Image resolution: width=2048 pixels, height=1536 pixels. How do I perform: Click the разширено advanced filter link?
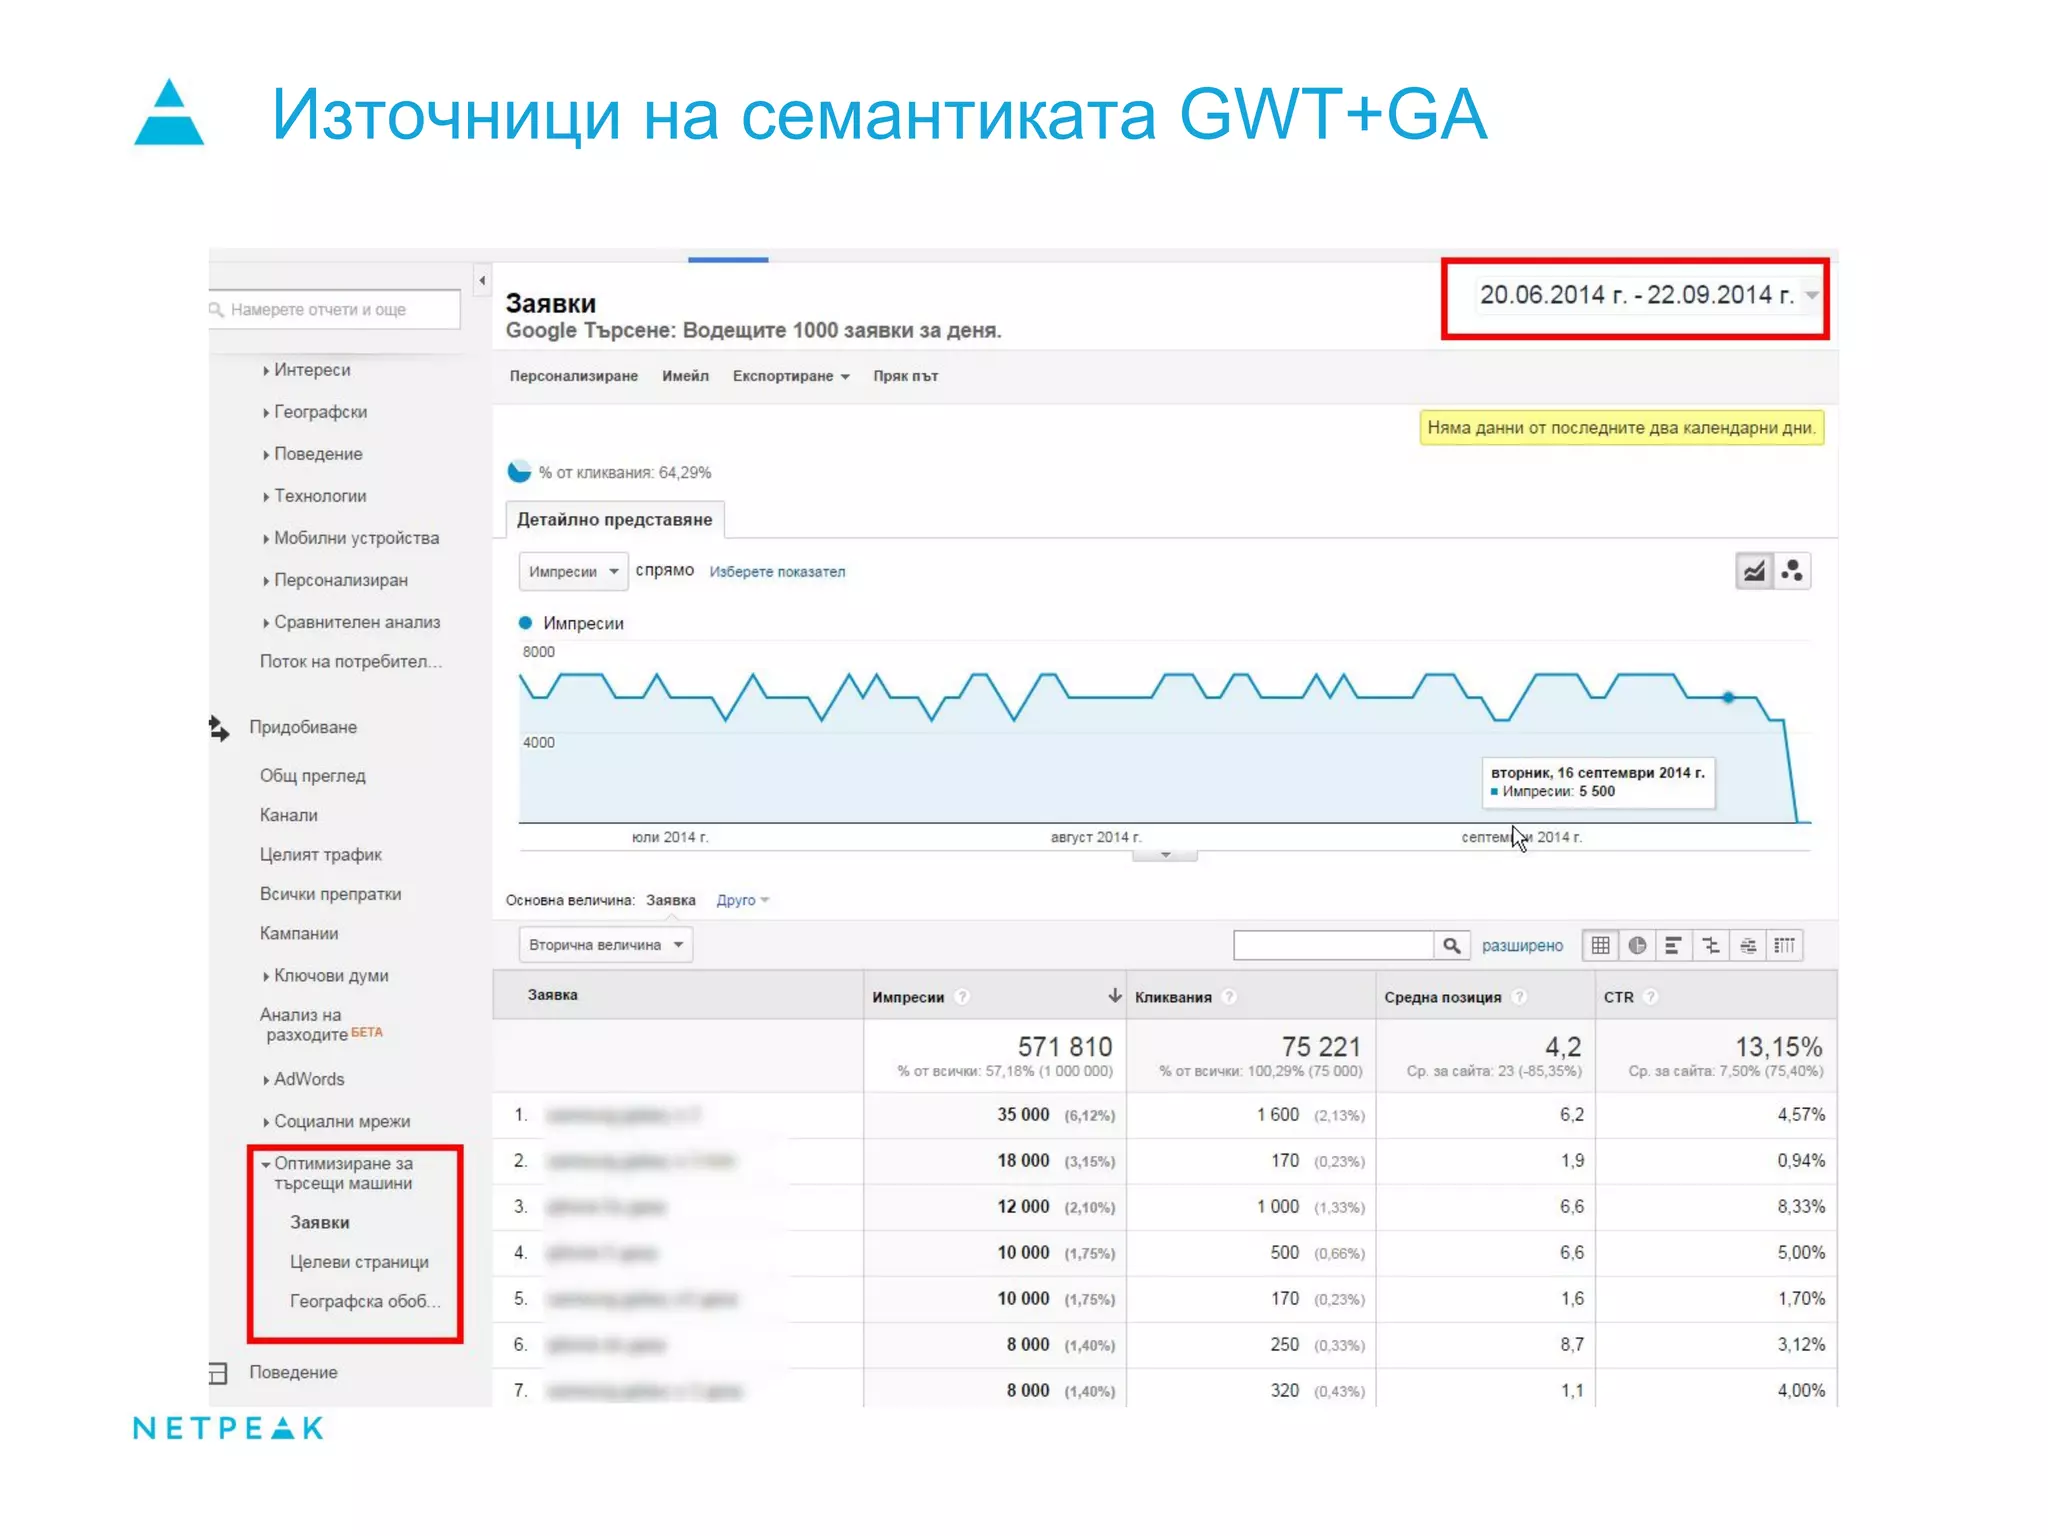[x=1522, y=946]
